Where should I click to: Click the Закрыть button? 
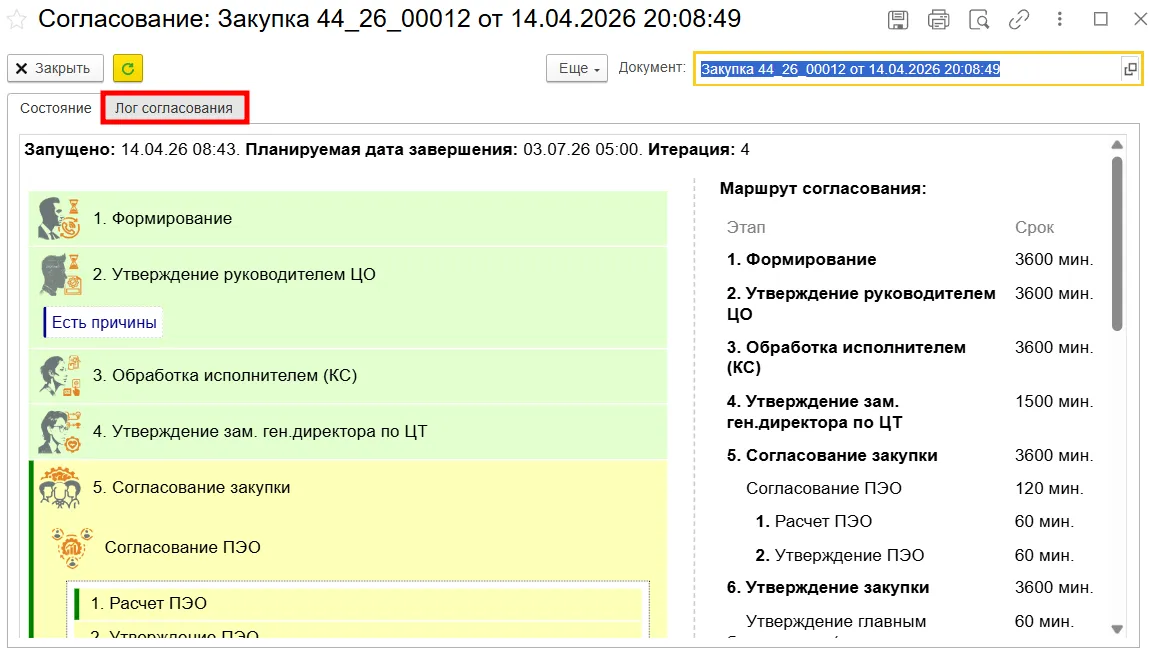[x=55, y=68]
